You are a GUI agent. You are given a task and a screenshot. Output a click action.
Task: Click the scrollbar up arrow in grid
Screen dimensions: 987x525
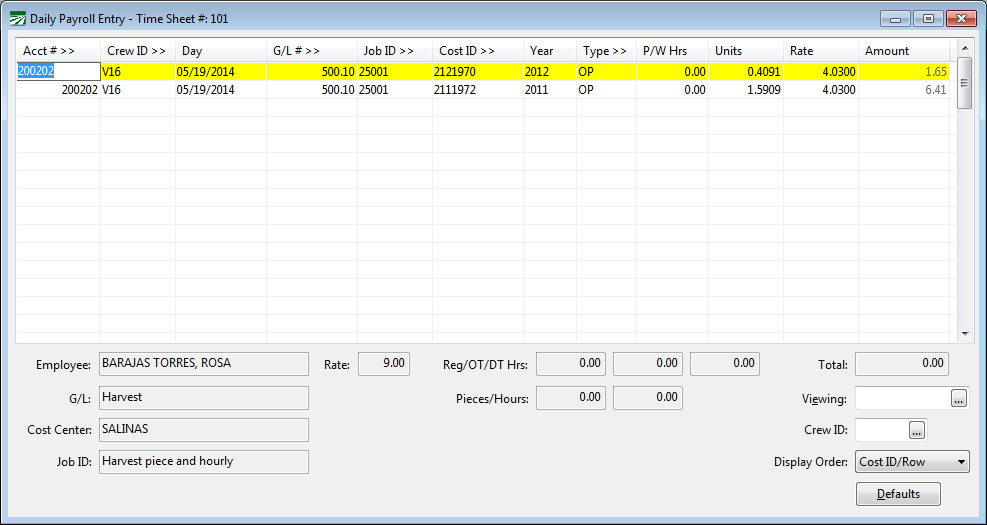coord(965,47)
